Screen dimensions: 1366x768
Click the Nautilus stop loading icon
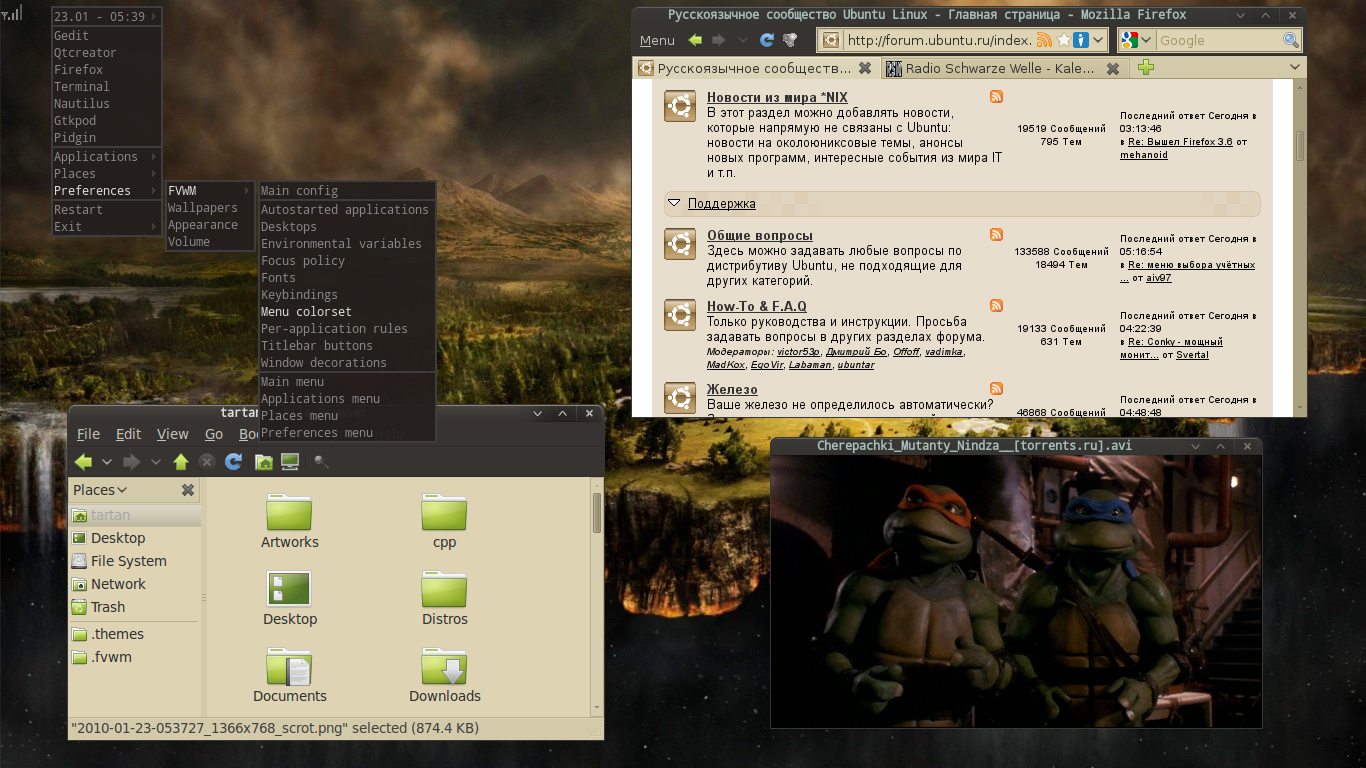tap(207, 461)
